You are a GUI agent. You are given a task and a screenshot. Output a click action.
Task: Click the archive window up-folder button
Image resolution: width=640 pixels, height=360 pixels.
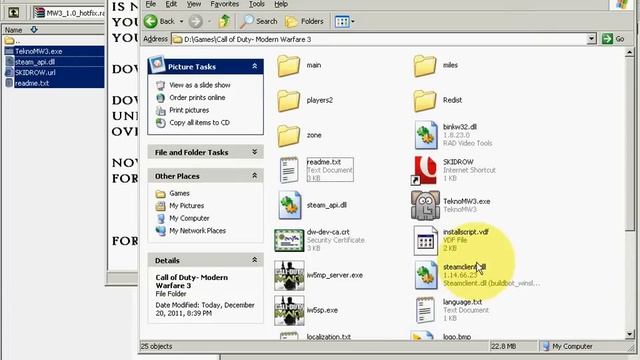pyautogui.click(x=13, y=13)
